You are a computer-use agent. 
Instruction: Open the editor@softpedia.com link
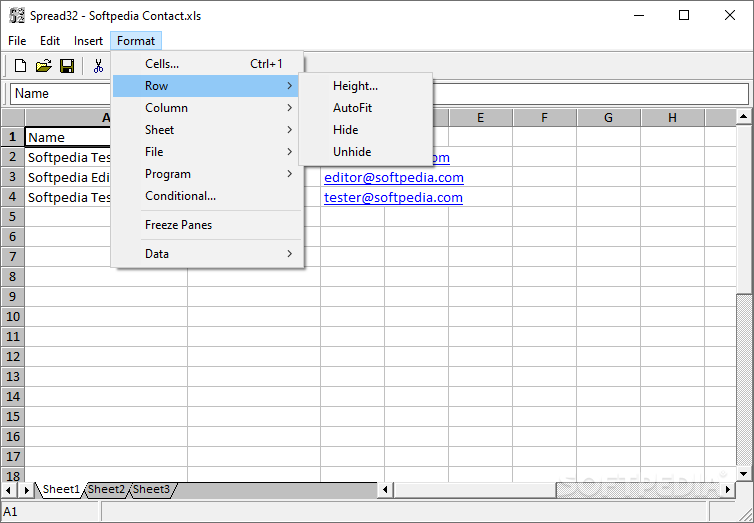click(394, 177)
